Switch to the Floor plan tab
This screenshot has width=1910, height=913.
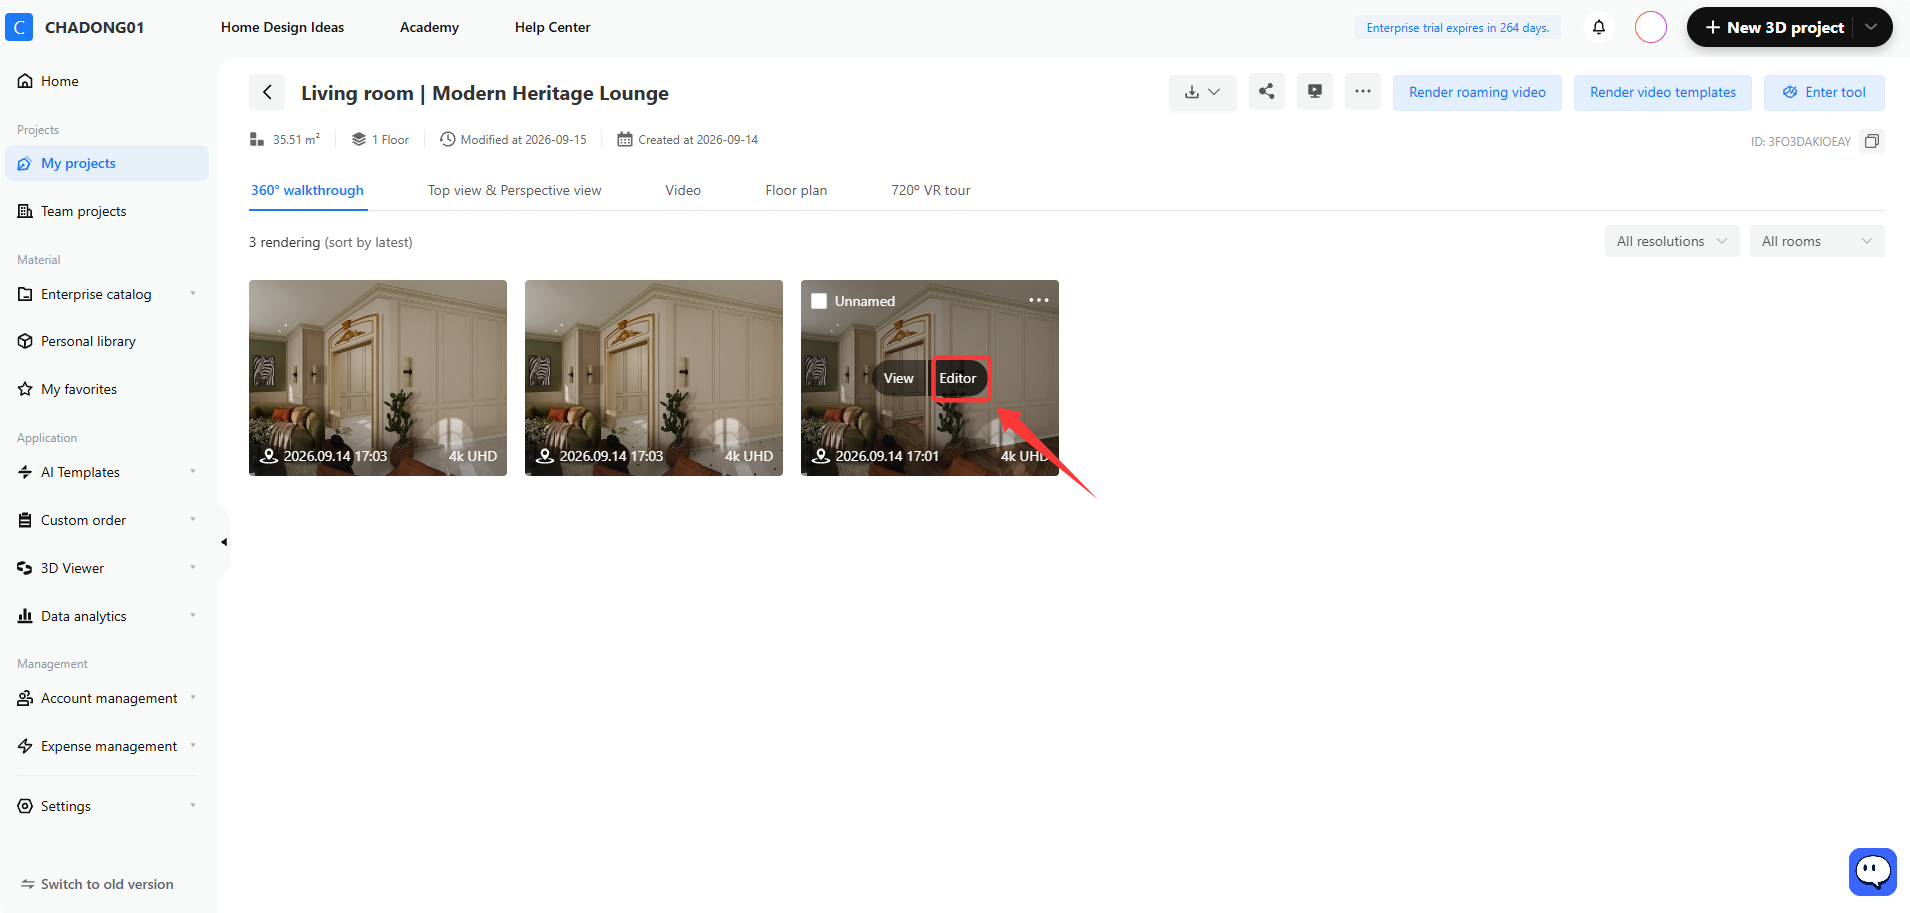(x=796, y=190)
